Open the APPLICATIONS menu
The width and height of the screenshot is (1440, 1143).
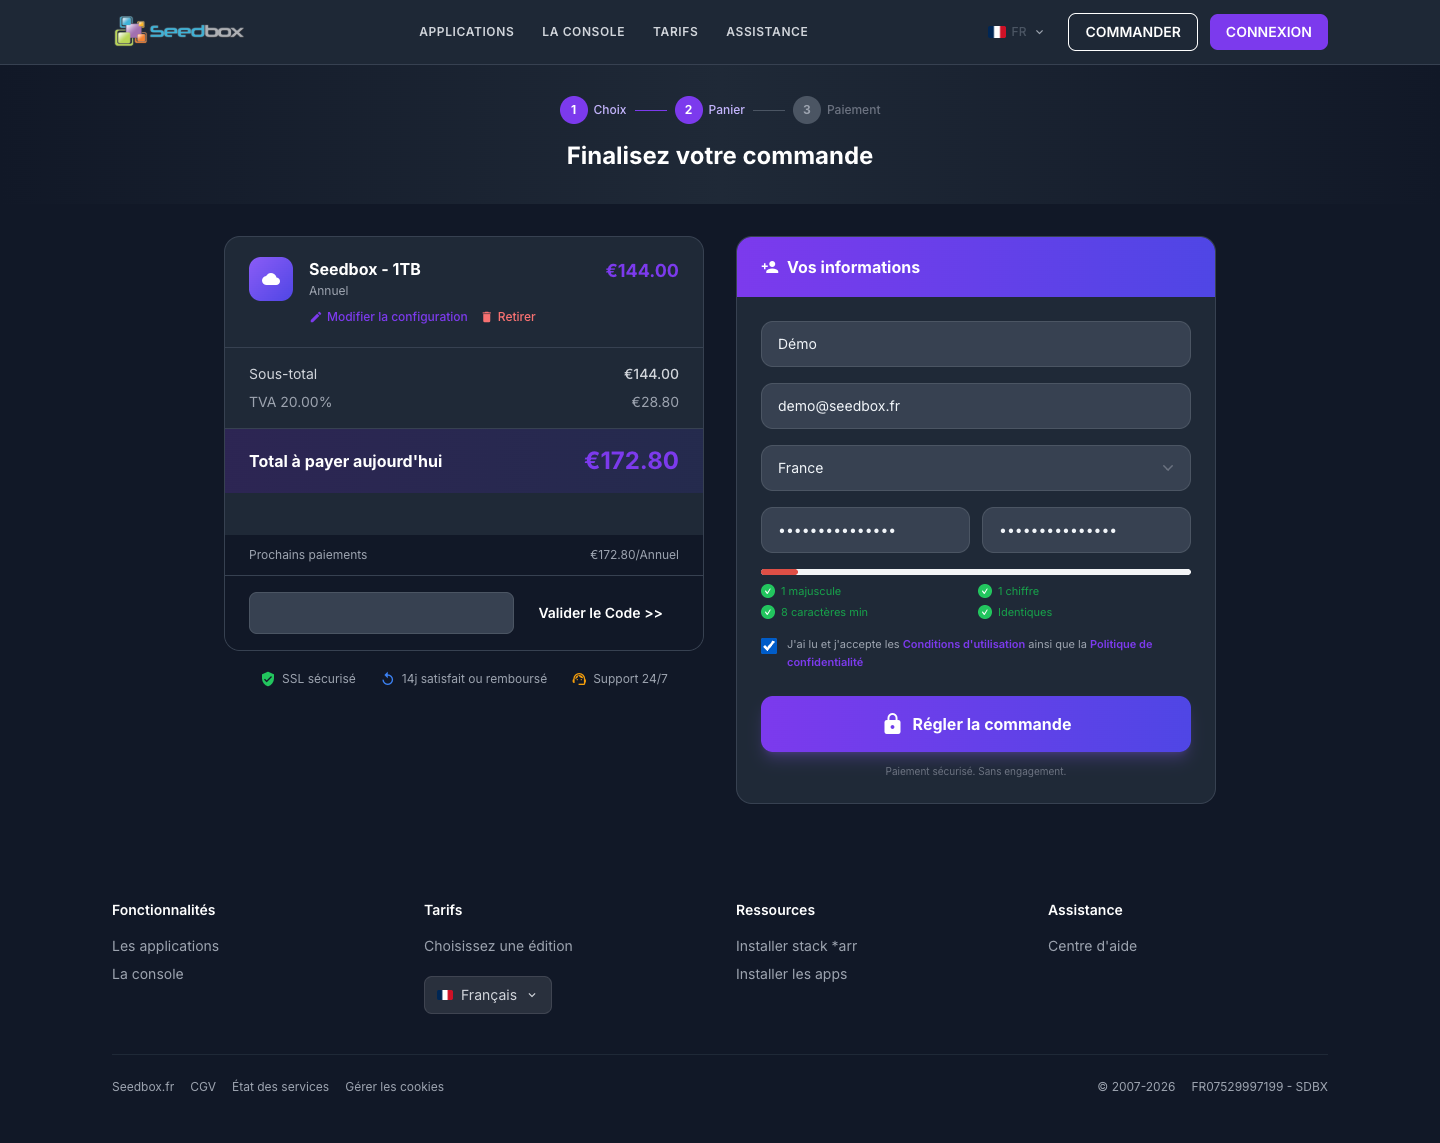[x=467, y=32]
